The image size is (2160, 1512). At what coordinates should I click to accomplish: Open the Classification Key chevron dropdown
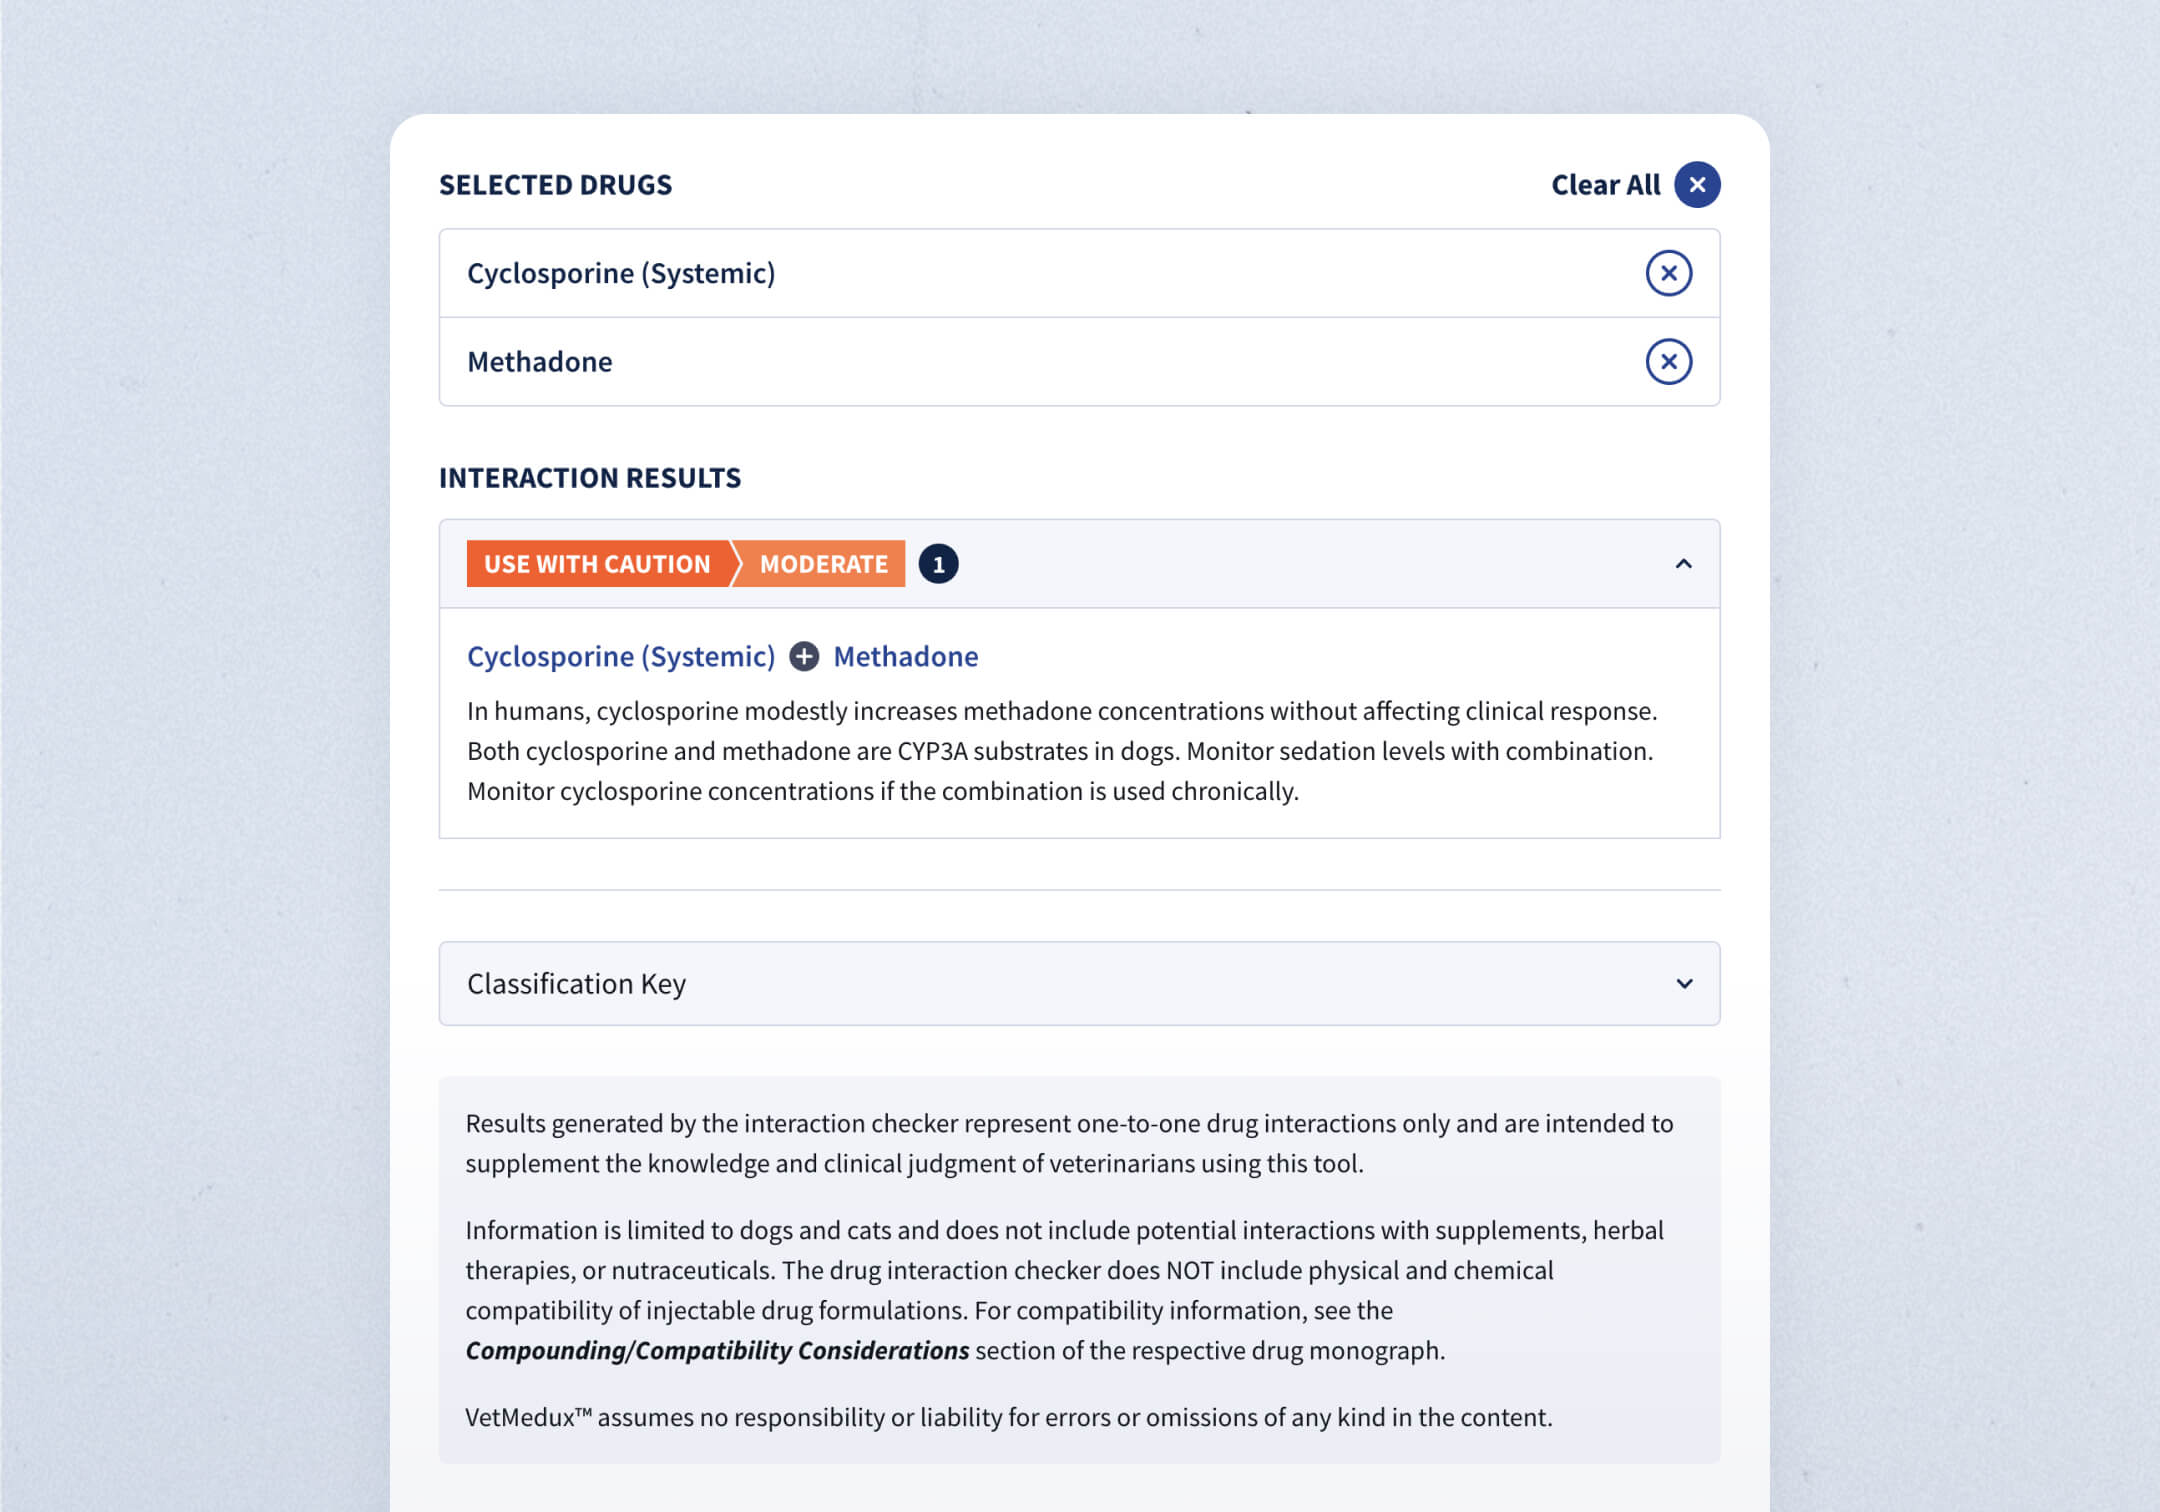[1685, 983]
